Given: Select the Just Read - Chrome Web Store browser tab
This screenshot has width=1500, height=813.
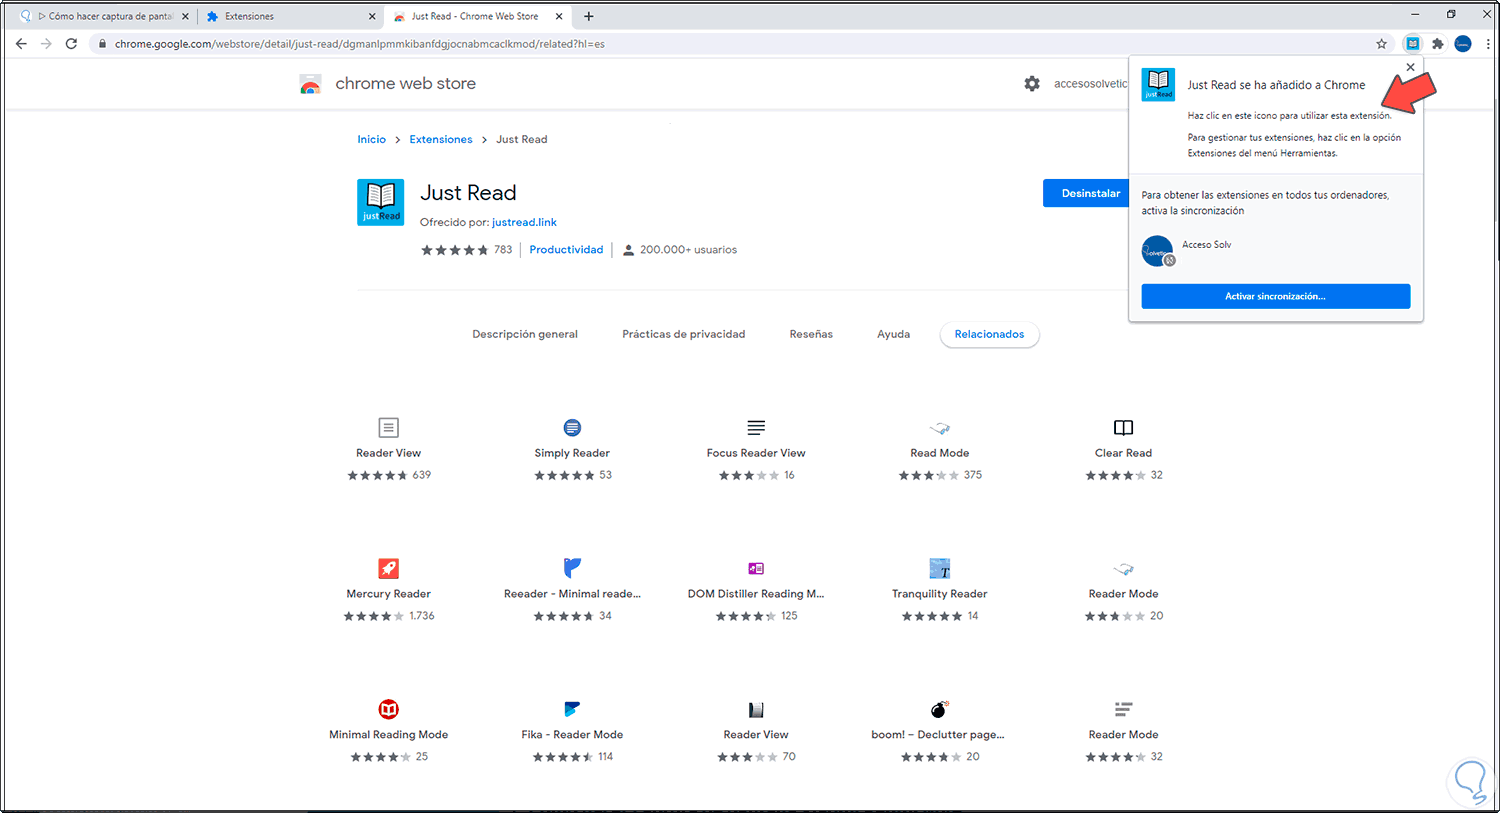Looking at the screenshot, I should tap(478, 16).
